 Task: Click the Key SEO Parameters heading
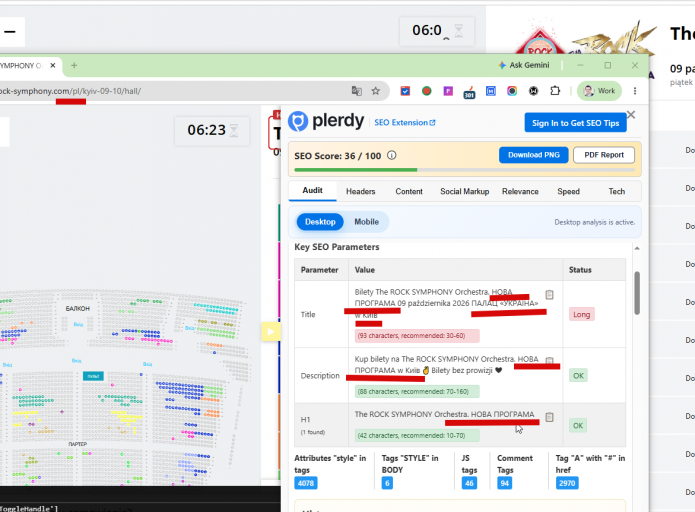click(x=337, y=247)
